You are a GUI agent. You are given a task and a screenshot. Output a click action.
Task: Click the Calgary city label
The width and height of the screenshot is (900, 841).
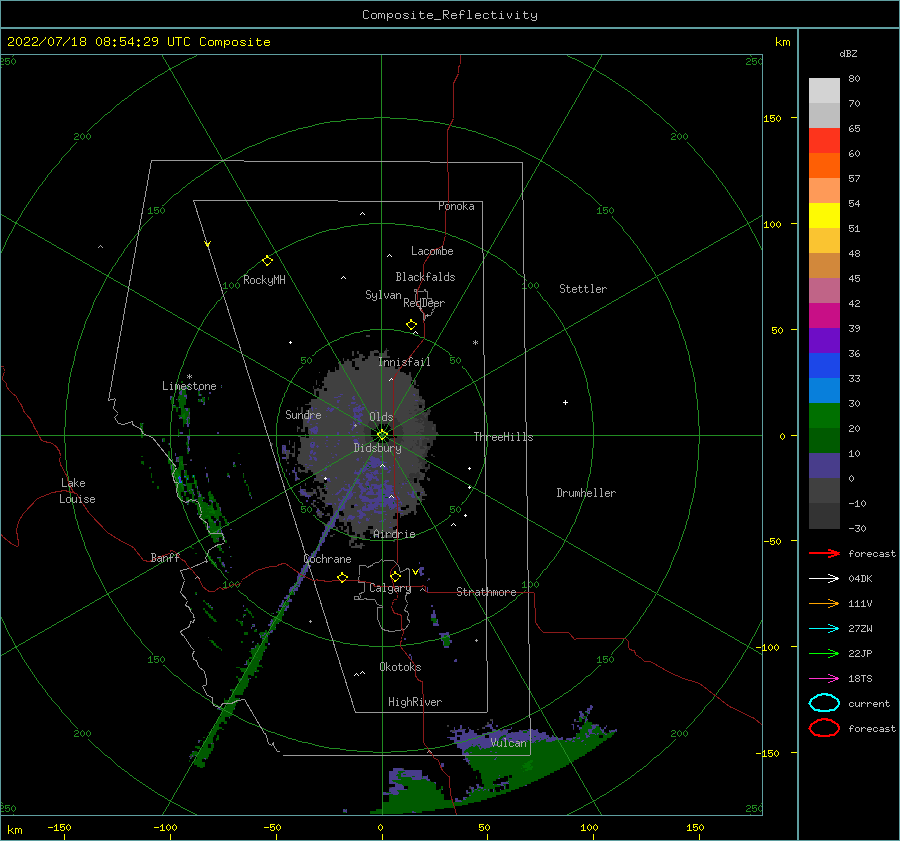coord(390,588)
